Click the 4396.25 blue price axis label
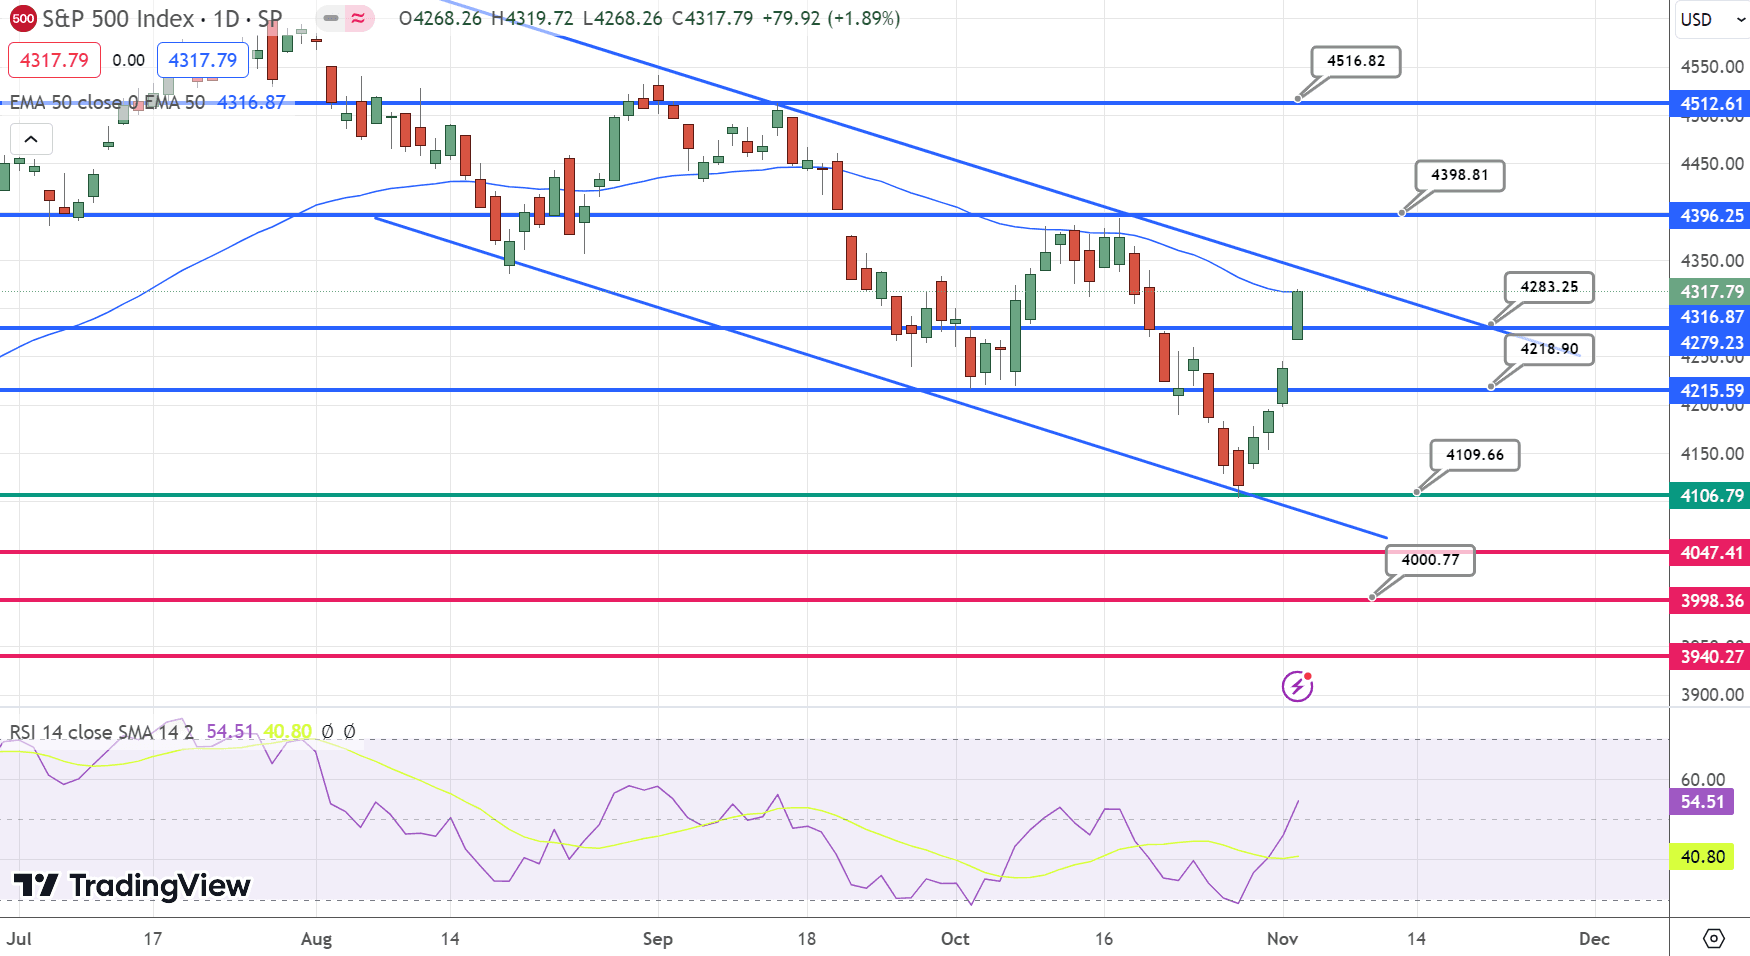Viewport: 1750px width, 956px height. point(1711,216)
